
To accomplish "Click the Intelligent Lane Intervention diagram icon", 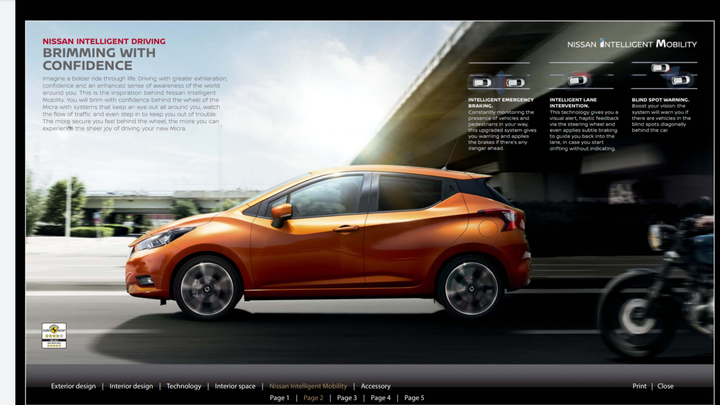I will tap(581, 78).
